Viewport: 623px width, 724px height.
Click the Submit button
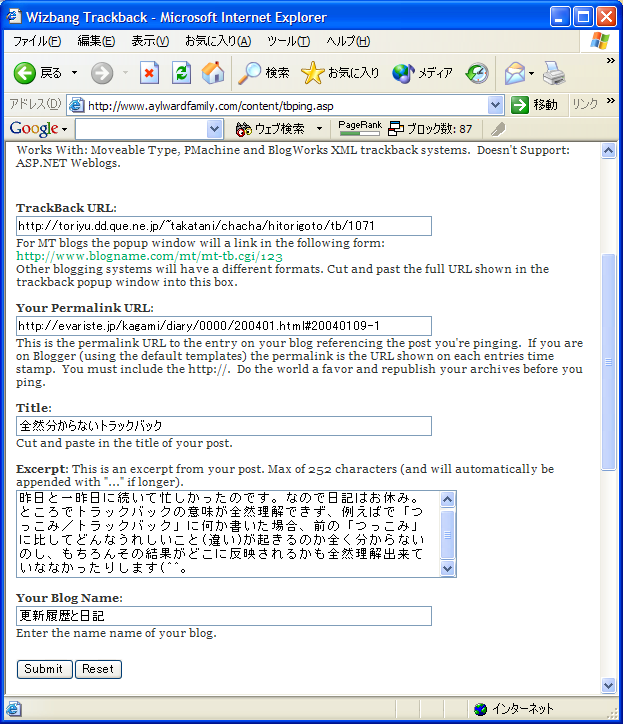pos(44,669)
